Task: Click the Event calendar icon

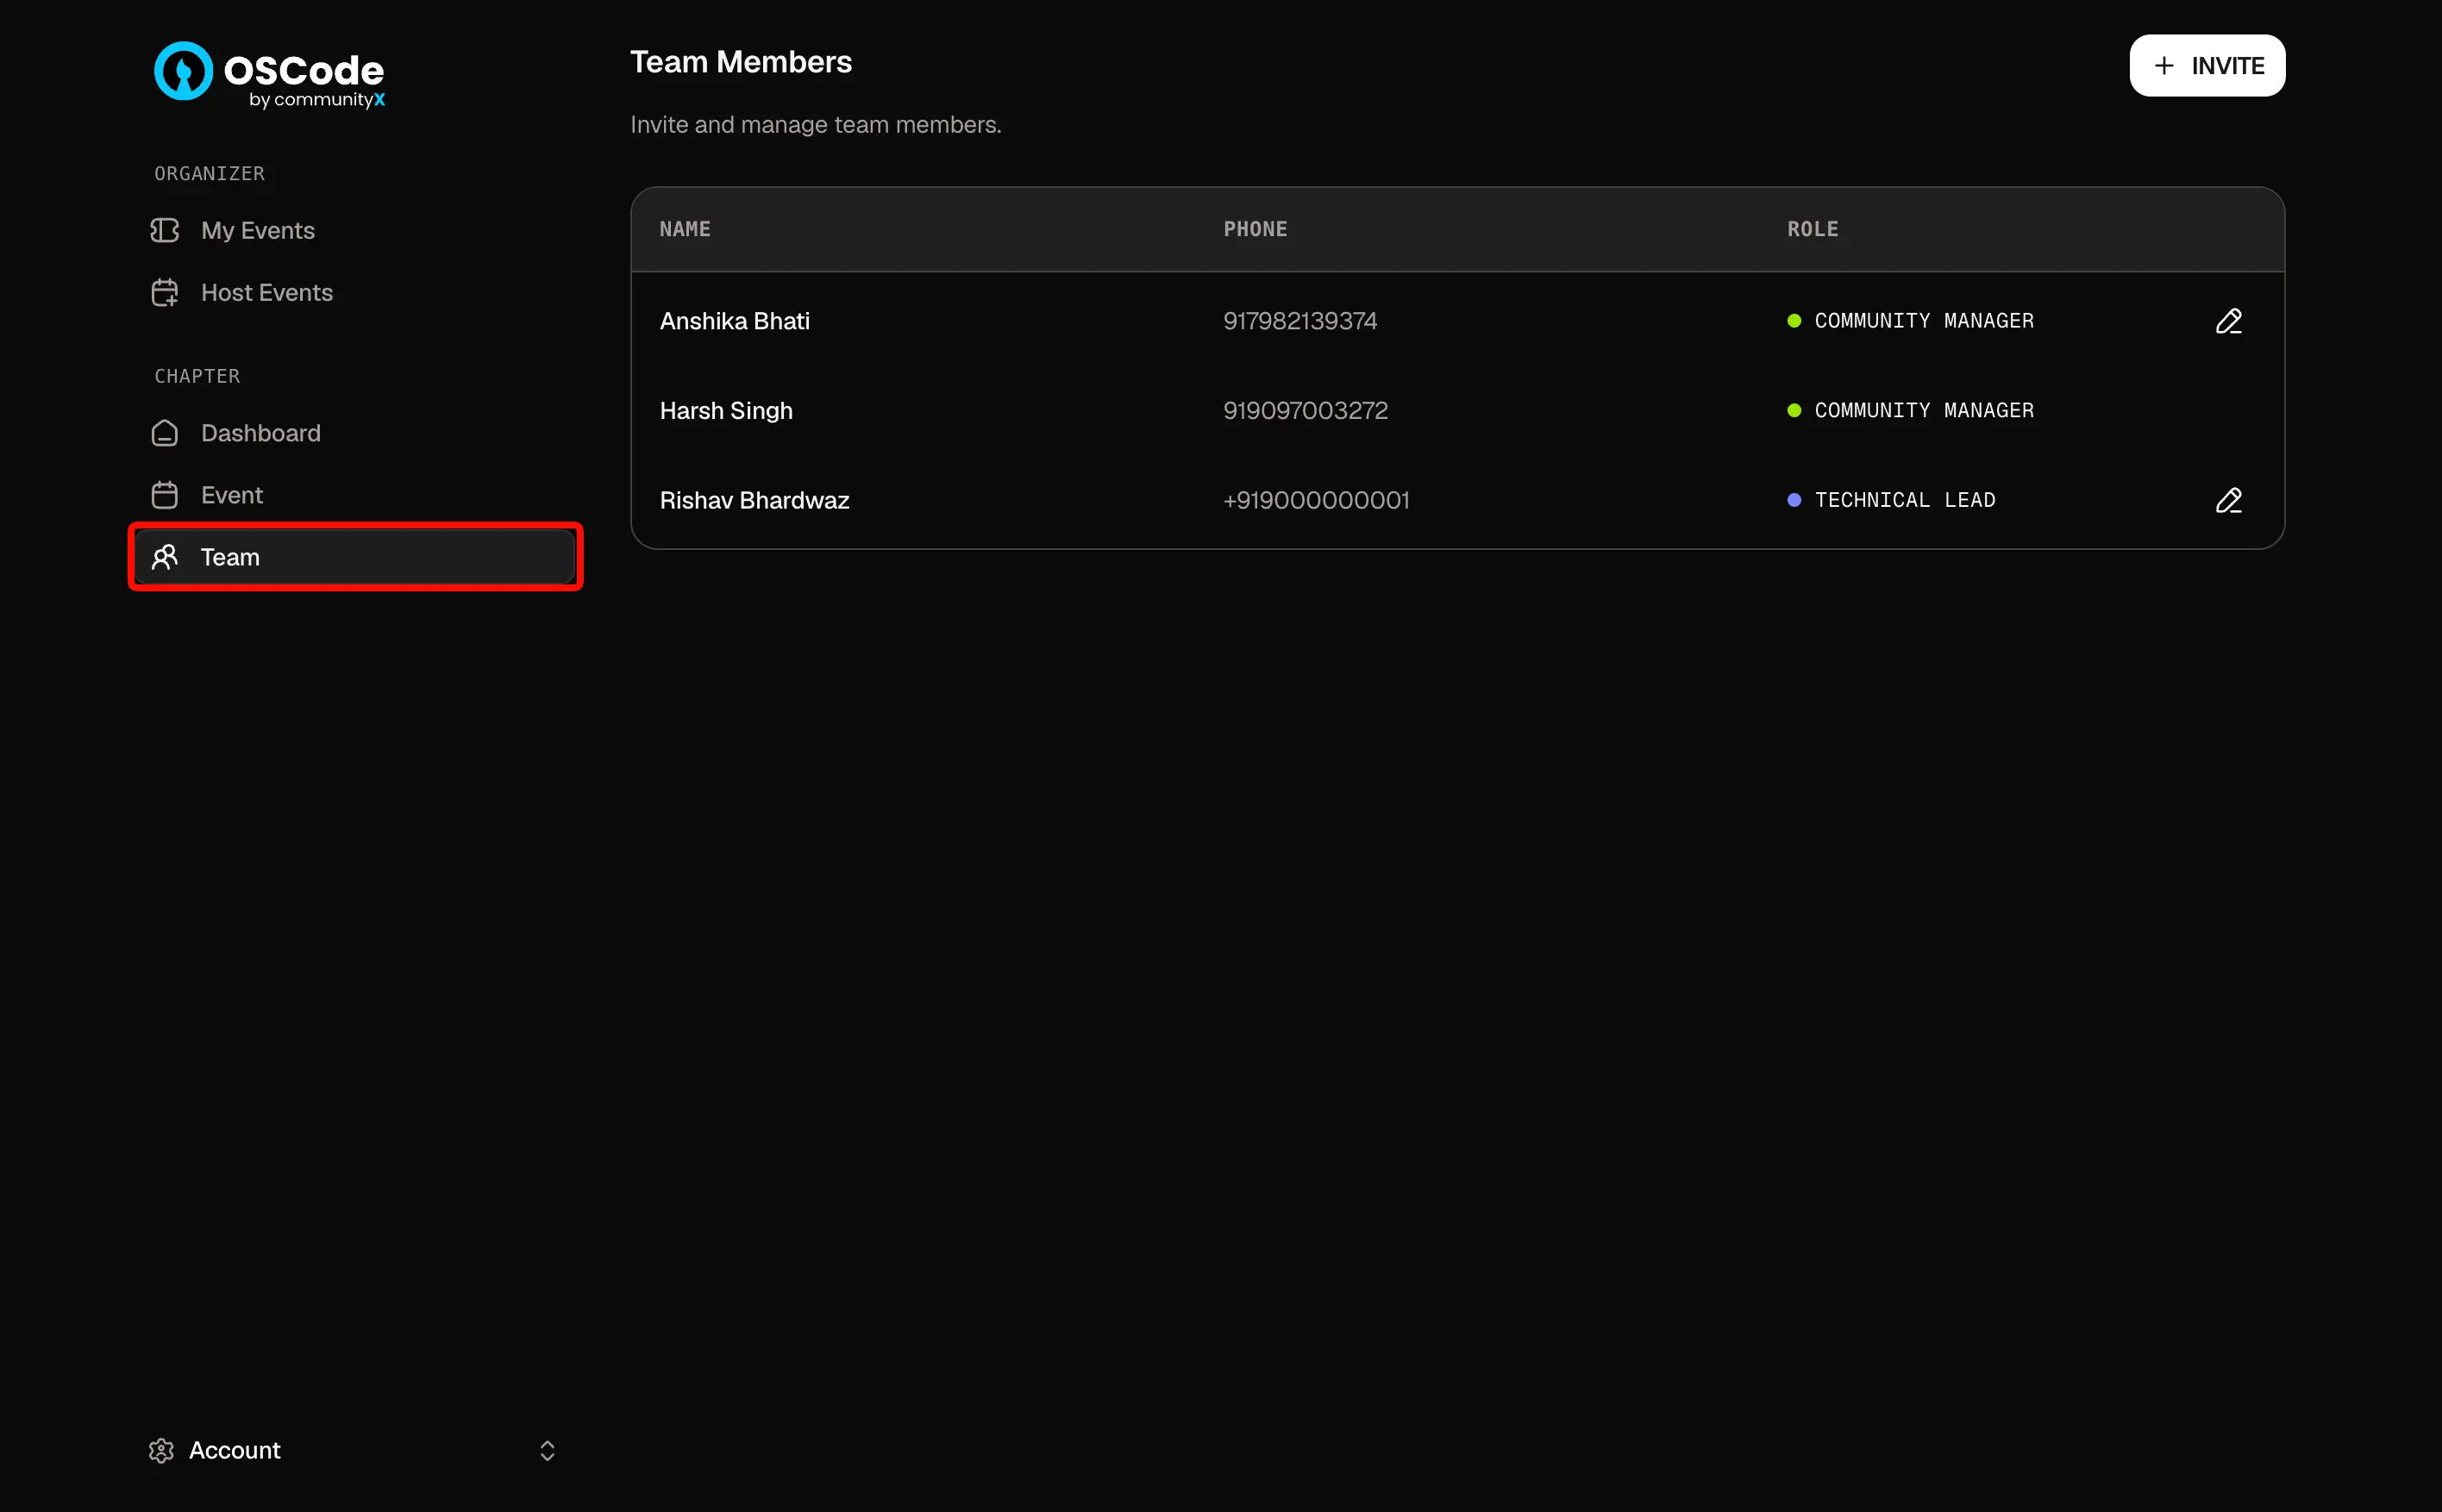Action: pyautogui.click(x=165, y=495)
